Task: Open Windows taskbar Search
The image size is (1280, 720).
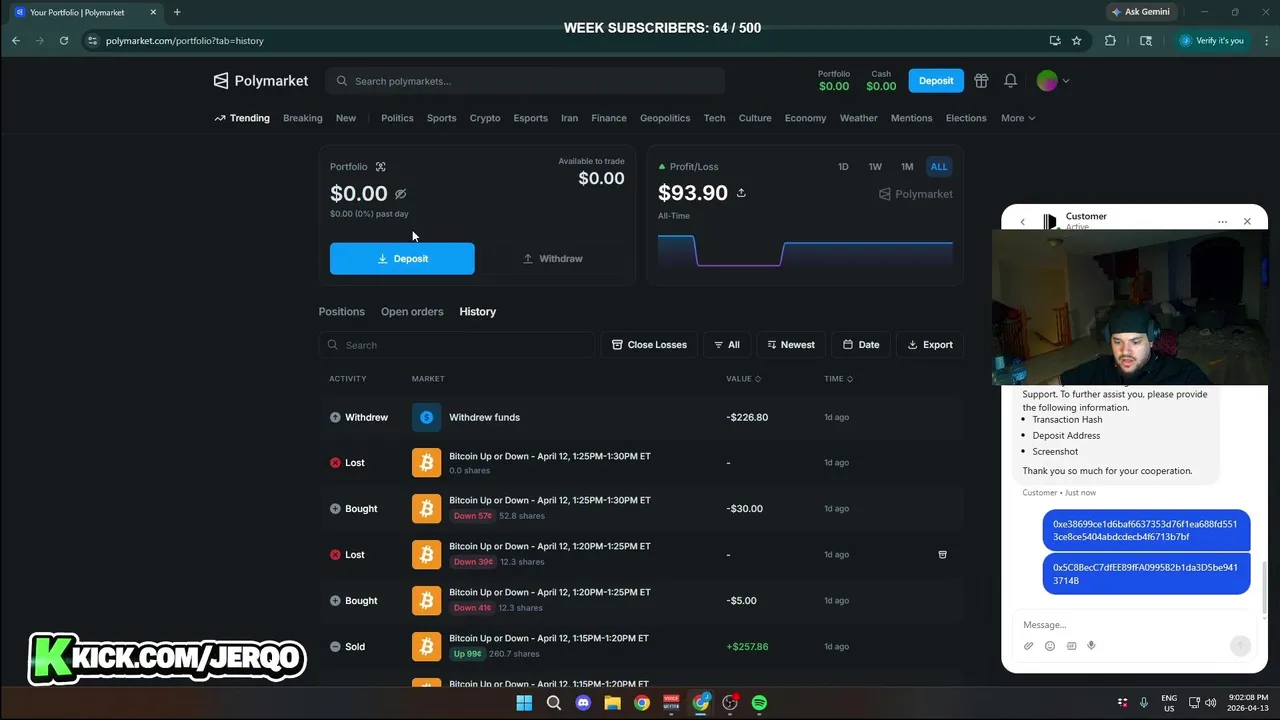Action: pyautogui.click(x=554, y=703)
